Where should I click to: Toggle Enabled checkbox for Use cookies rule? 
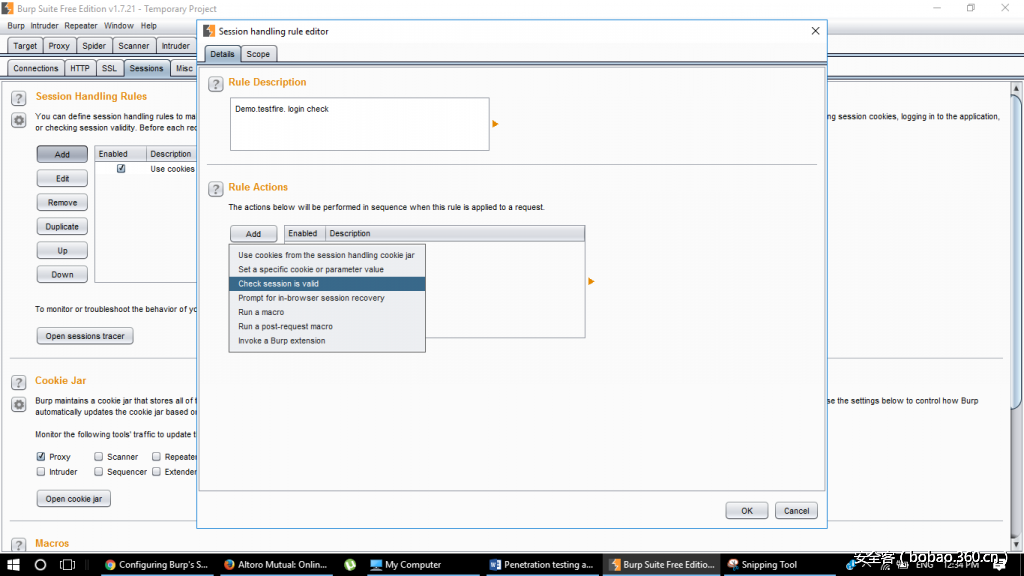(x=121, y=168)
